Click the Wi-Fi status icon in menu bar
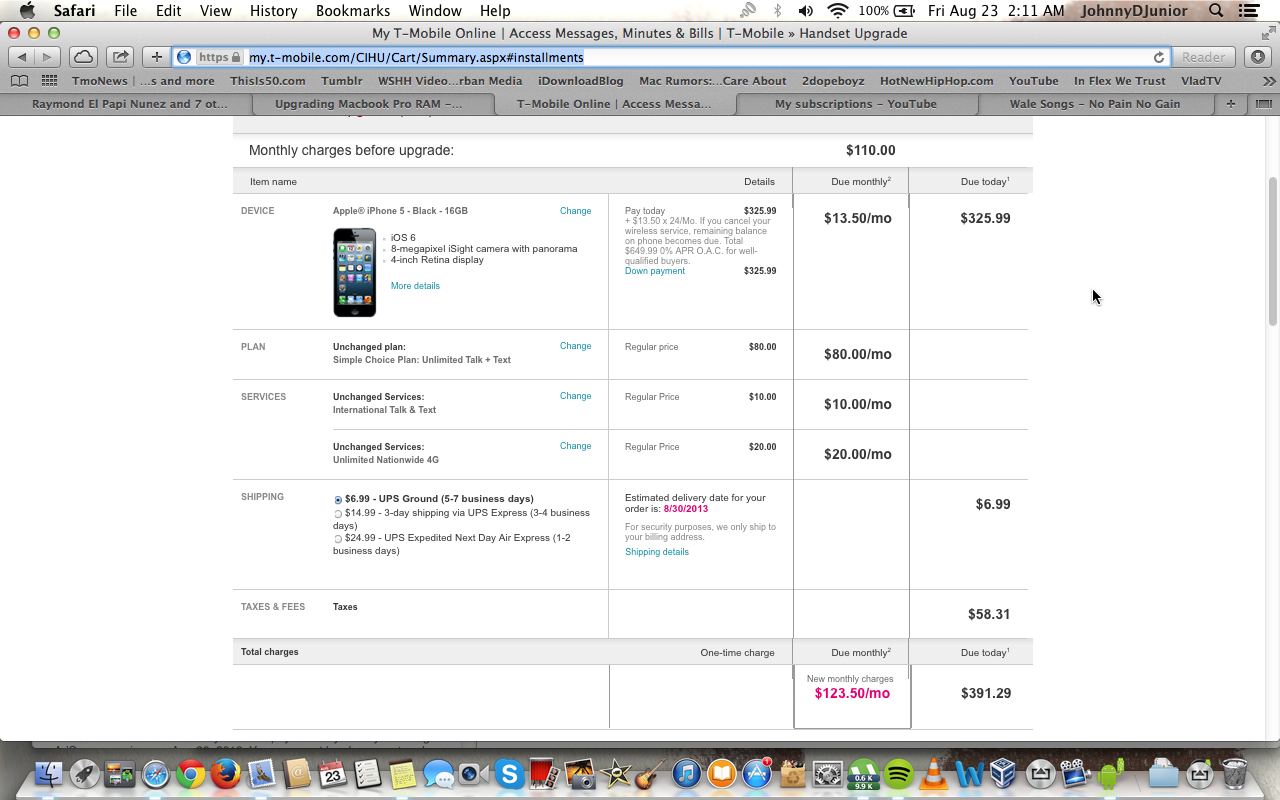The height and width of the screenshot is (800, 1280). (838, 11)
